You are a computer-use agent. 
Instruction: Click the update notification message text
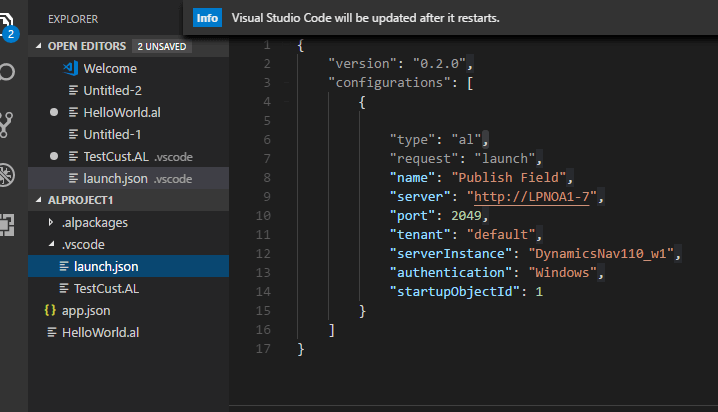(x=365, y=18)
